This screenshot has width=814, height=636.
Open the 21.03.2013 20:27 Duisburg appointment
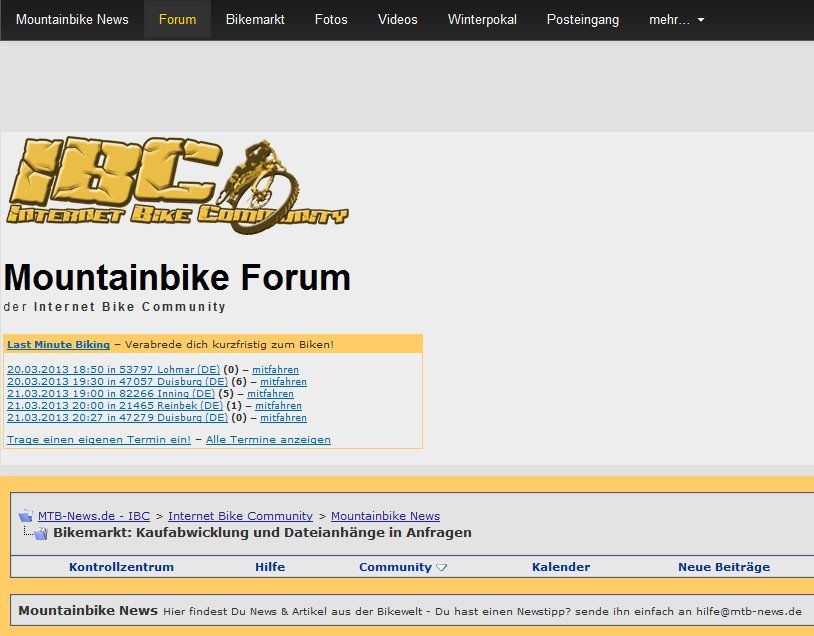pos(117,417)
